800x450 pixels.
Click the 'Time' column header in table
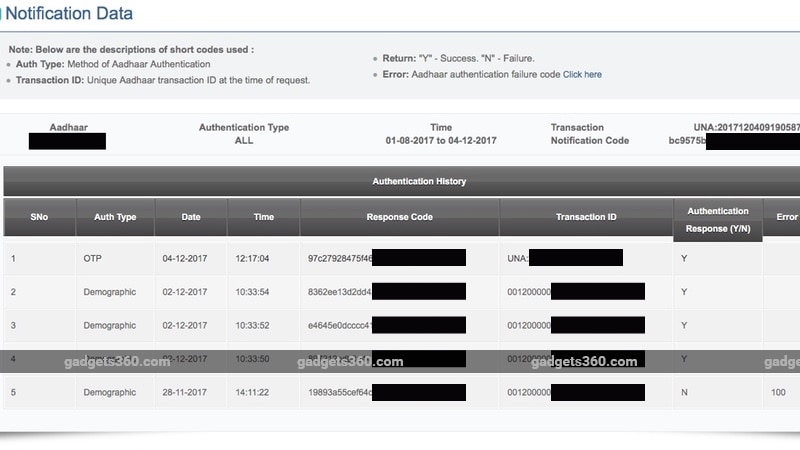(264, 217)
